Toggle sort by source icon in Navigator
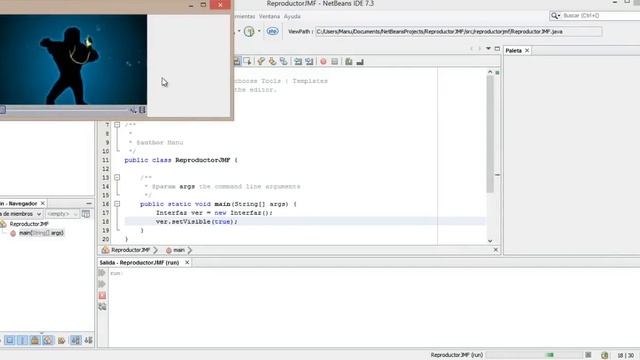 (x=89, y=340)
